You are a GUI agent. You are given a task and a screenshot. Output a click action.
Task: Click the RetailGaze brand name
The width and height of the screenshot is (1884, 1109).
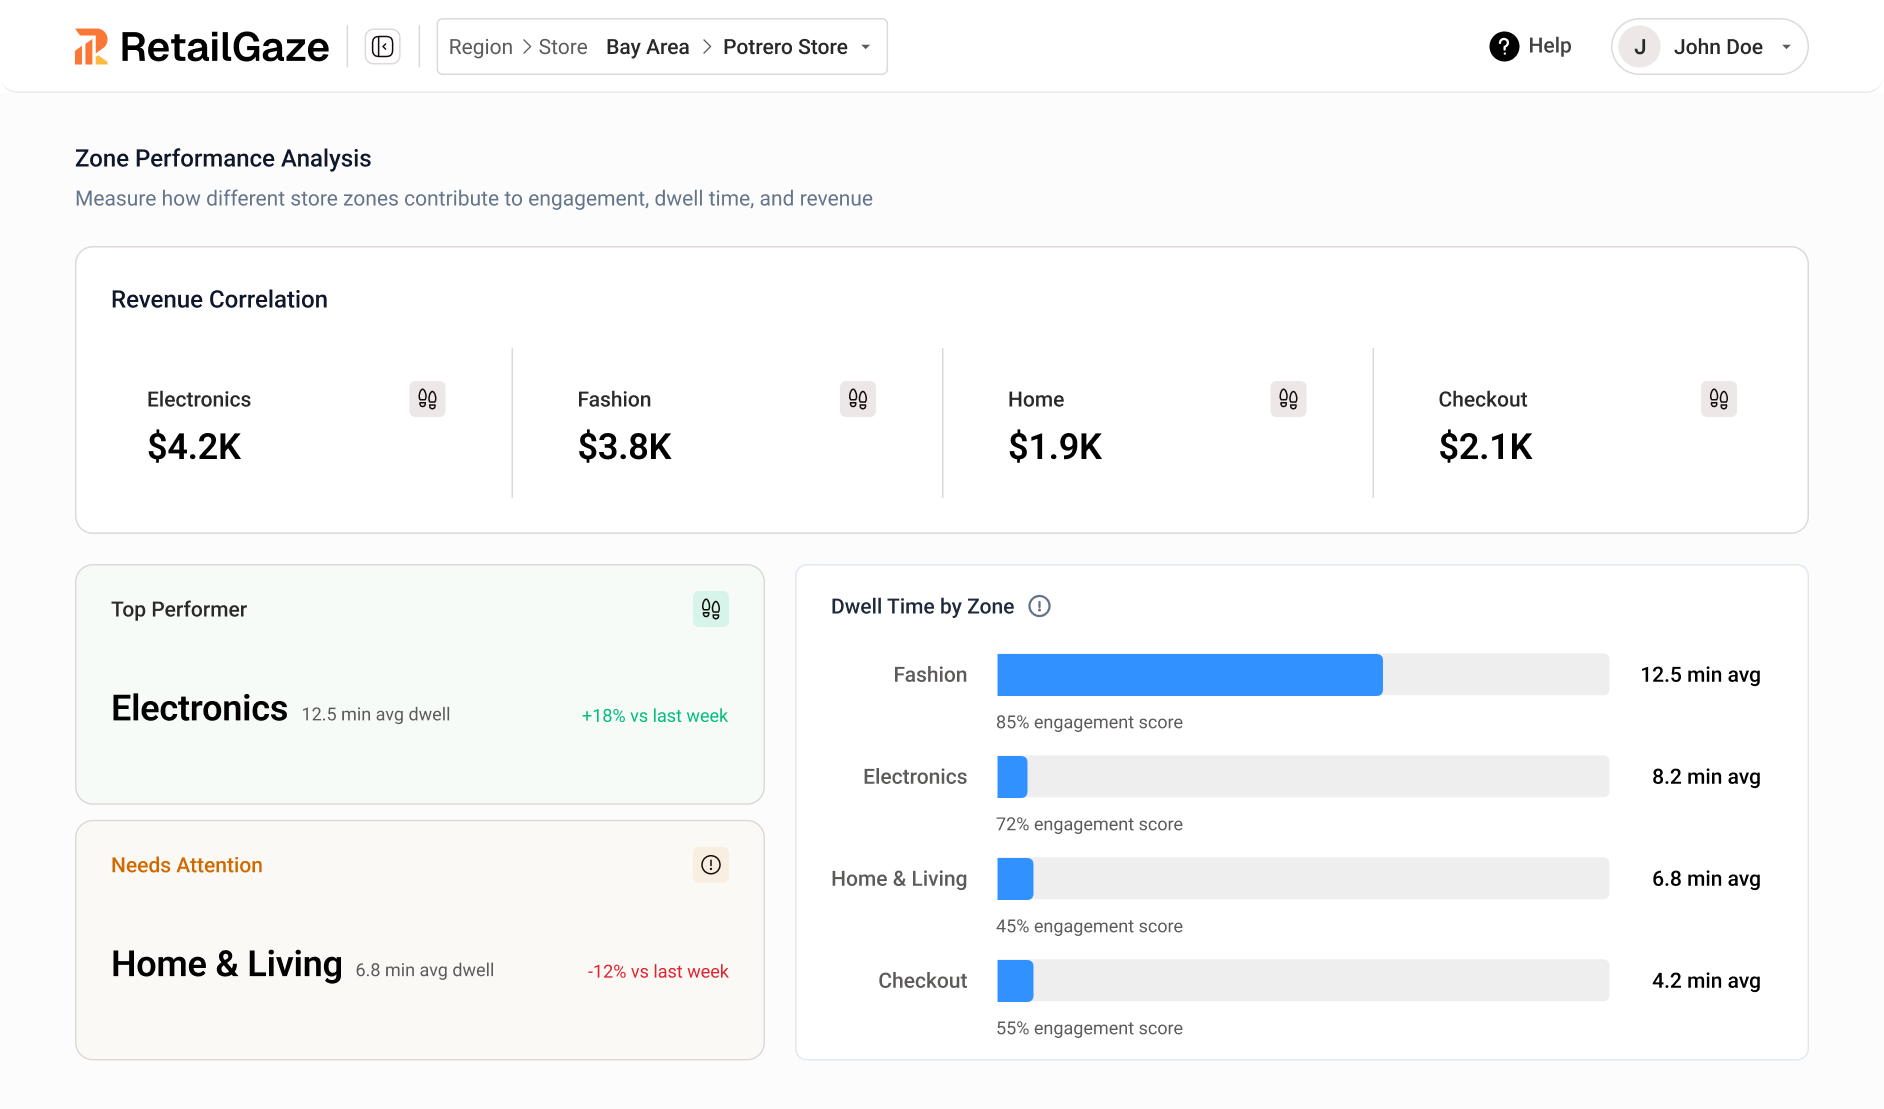(225, 47)
